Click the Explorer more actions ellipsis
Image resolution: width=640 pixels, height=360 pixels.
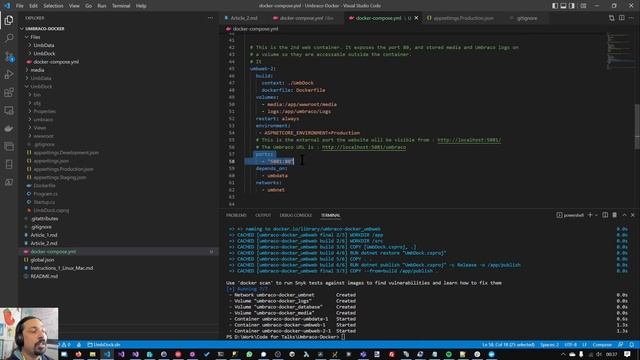[x=210, y=18]
